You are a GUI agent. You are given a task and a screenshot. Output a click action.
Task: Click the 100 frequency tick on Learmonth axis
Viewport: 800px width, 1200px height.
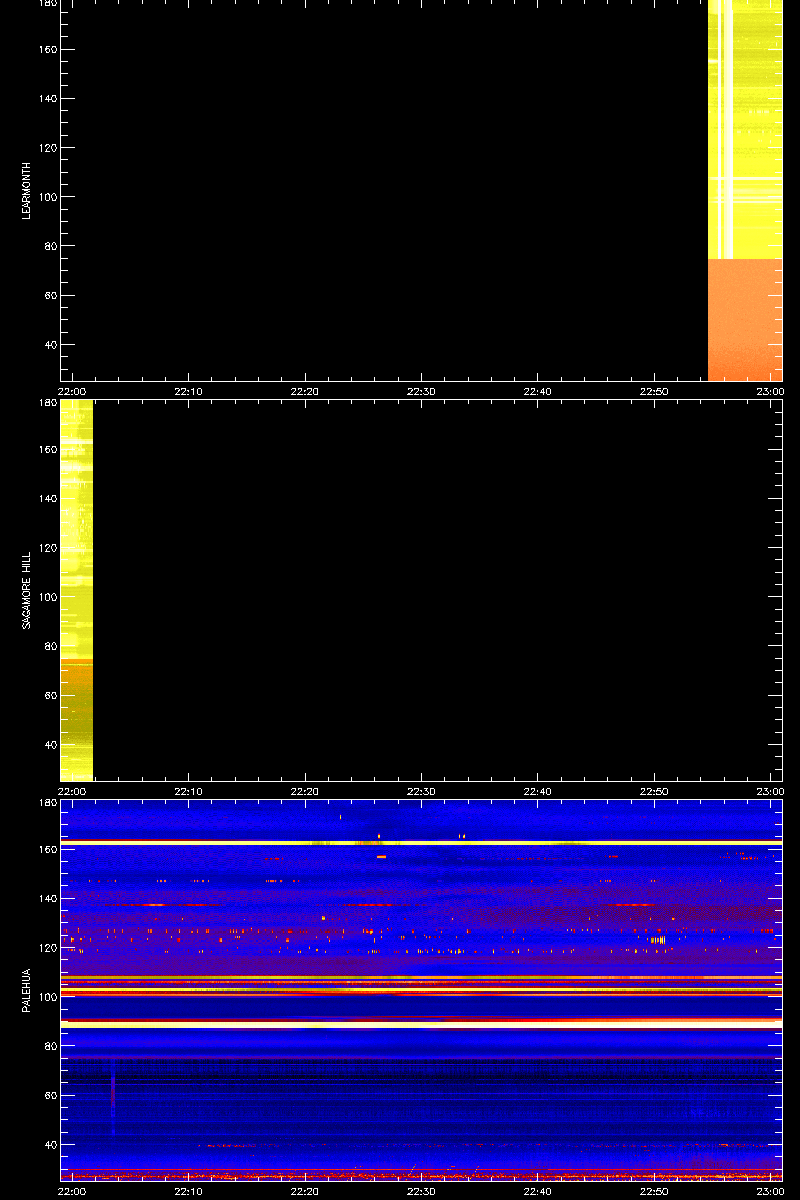pyautogui.click(x=49, y=197)
